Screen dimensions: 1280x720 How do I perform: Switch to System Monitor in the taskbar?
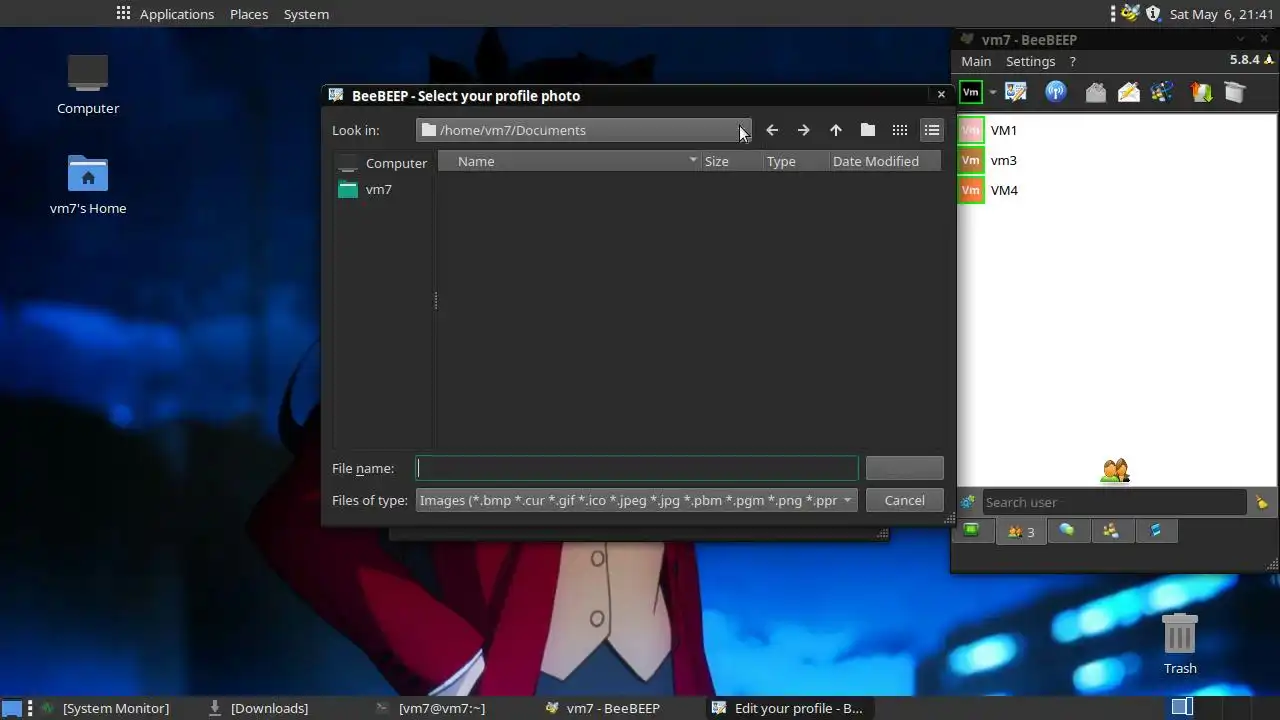coord(104,708)
